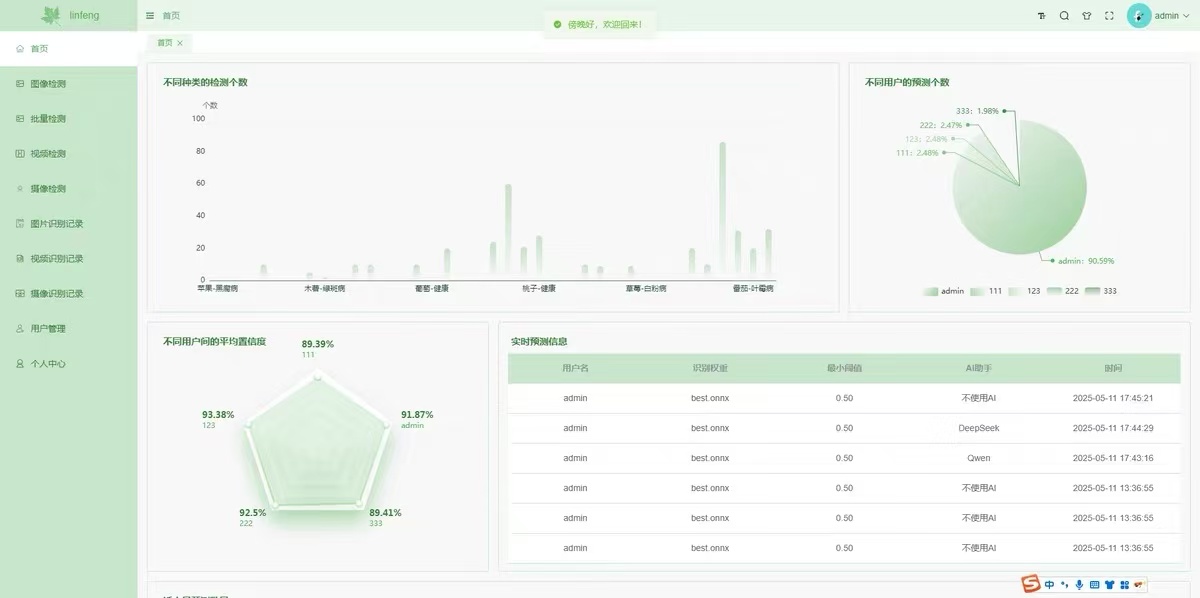Click radar value 89.41% for 333
Screen dimensions: 1200x598
tap(385, 513)
